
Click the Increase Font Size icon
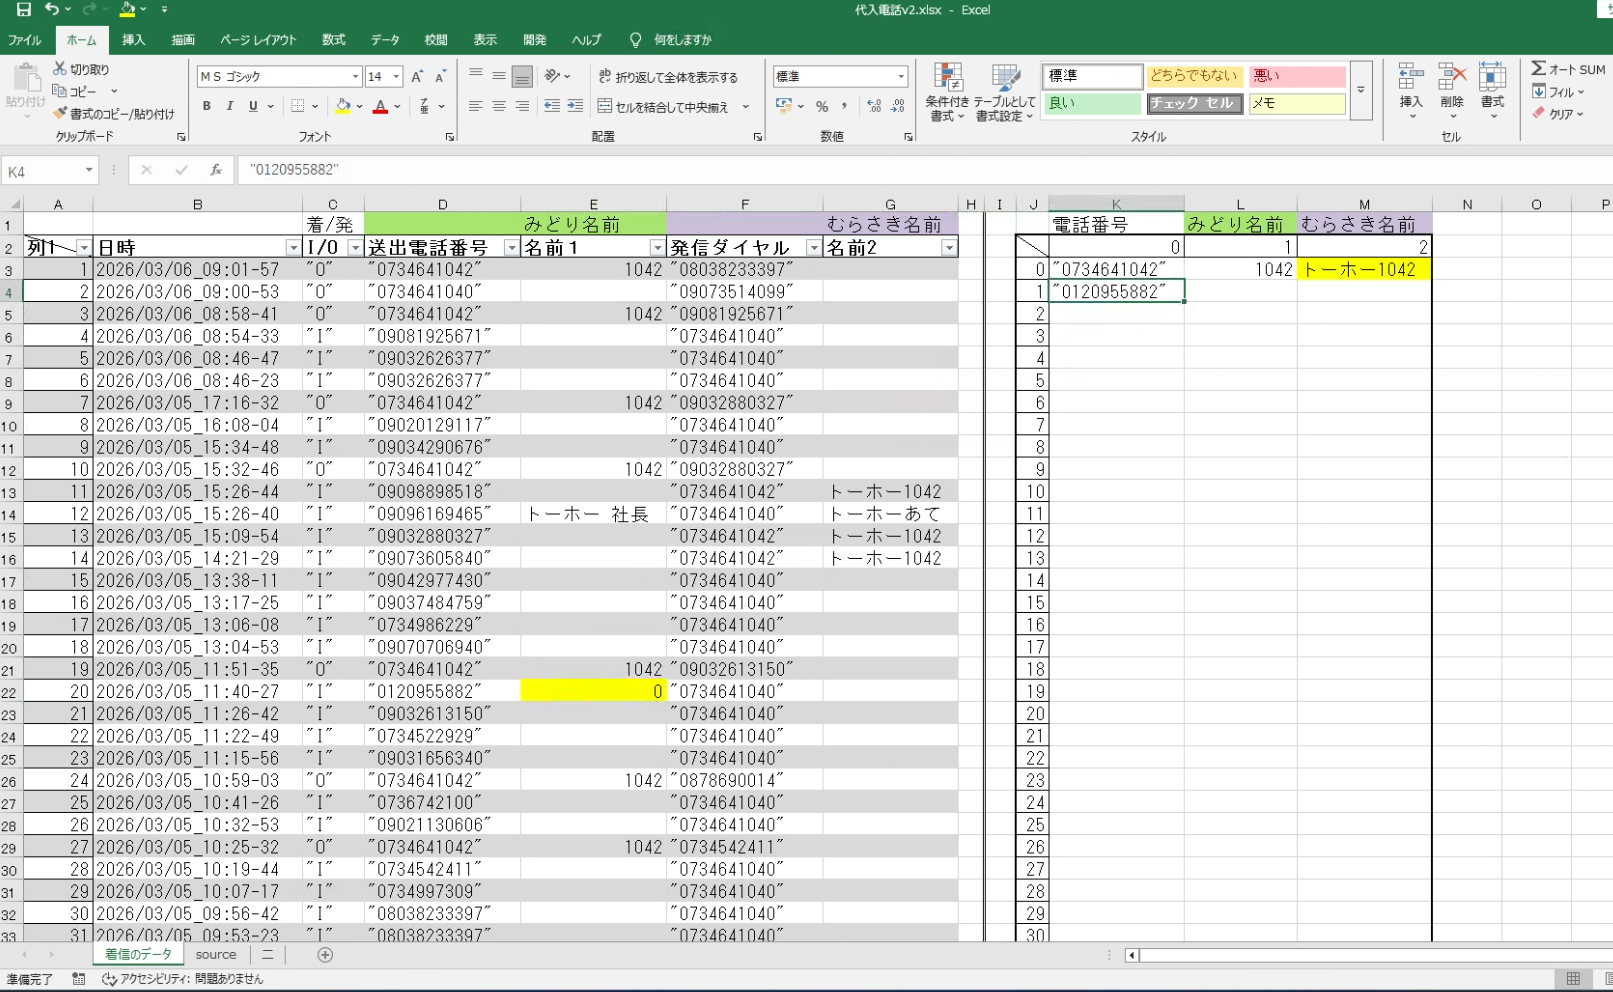(x=417, y=77)
